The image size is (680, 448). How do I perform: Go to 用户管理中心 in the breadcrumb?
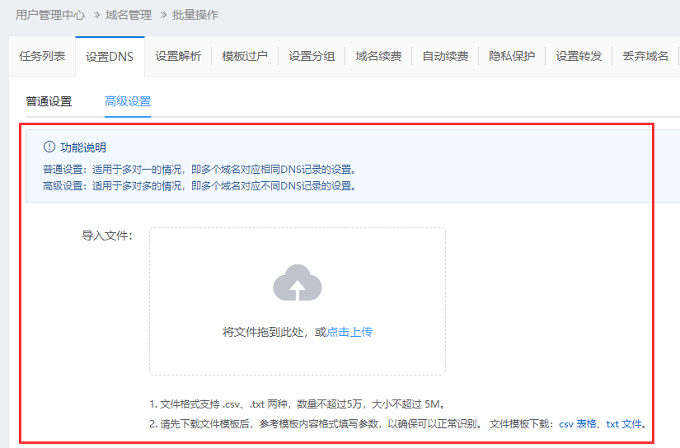[50, 15]
